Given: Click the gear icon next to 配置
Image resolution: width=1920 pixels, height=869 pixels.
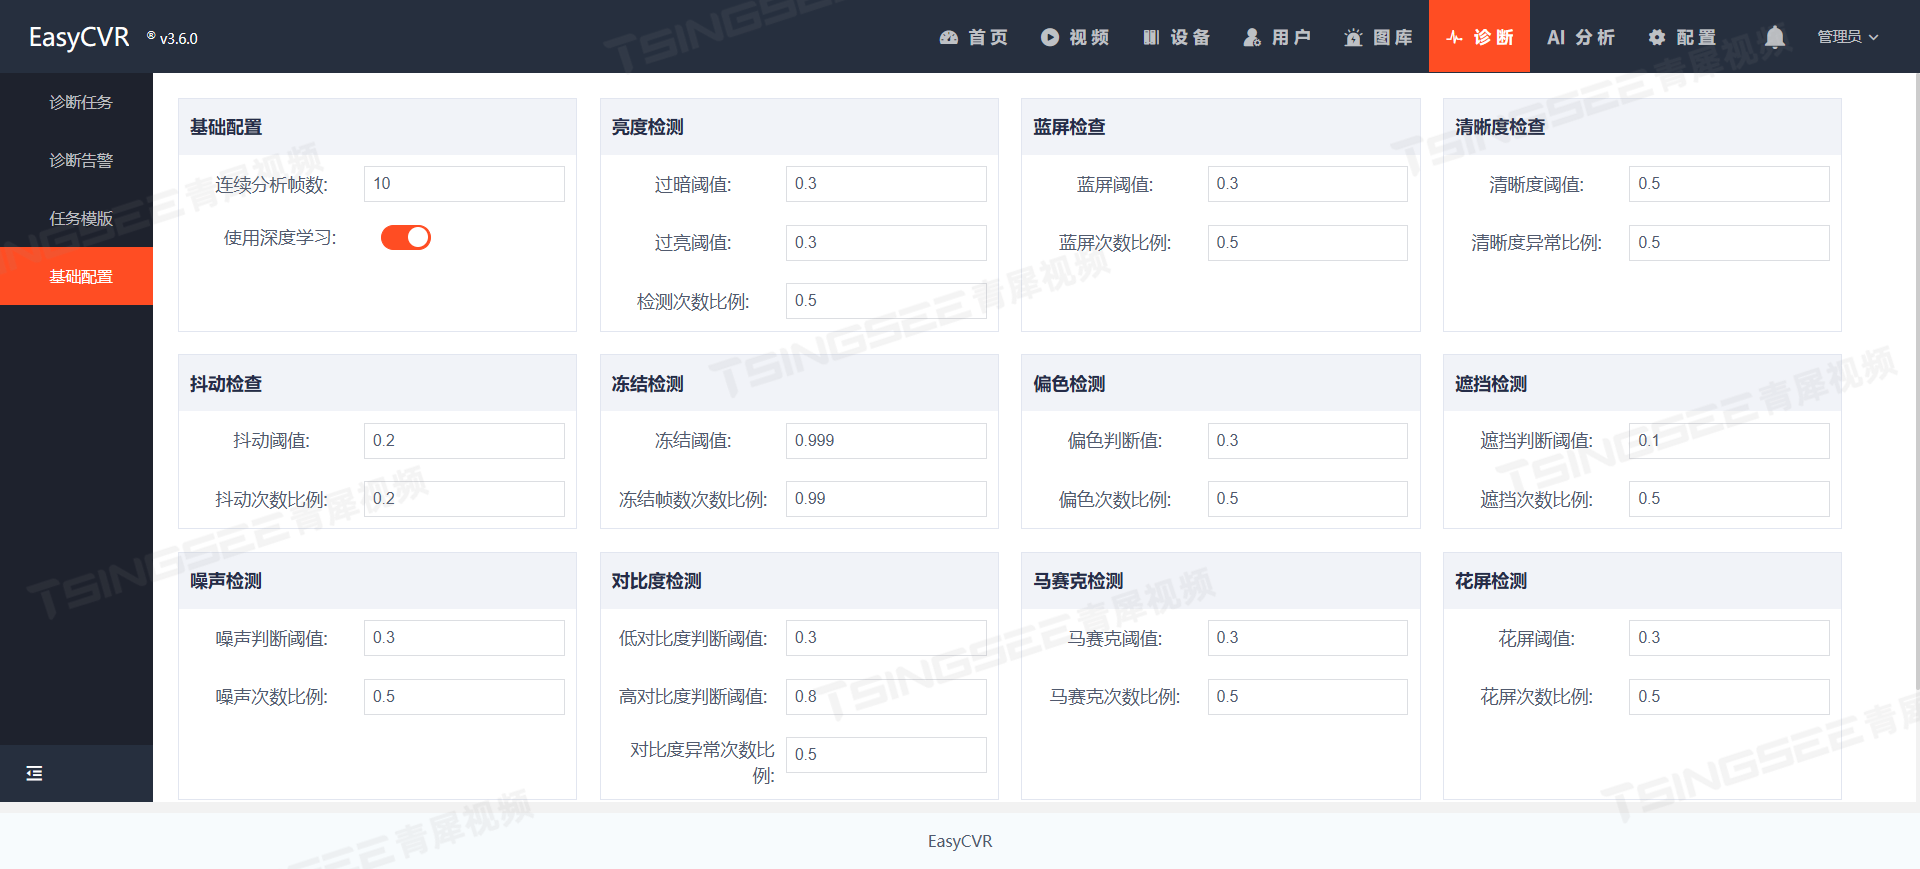Looking at the screenshot, I should pyautogui.click(x=1657, y=37).
